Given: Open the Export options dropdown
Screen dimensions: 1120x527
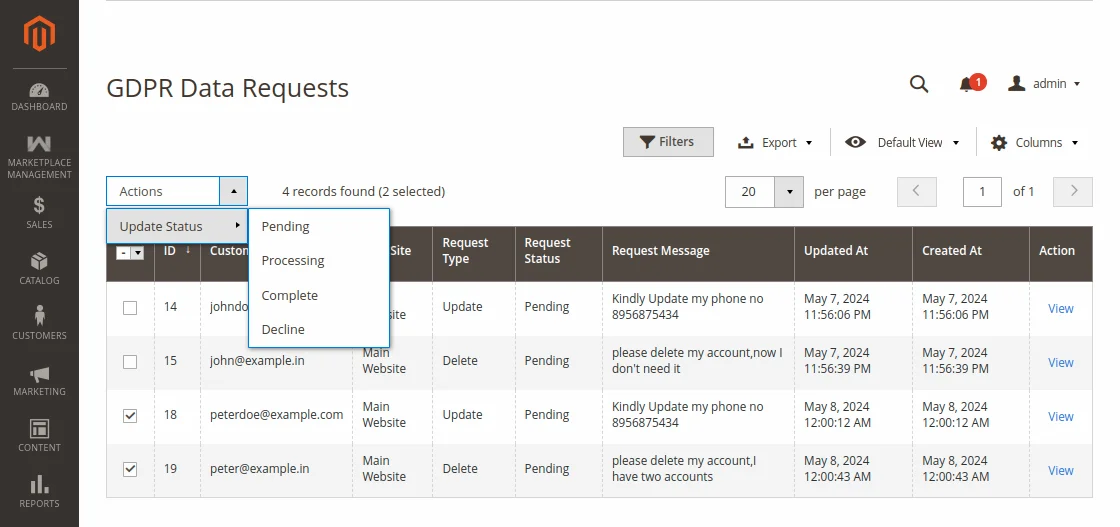Looking at the screenshot, I should [775, 143].
